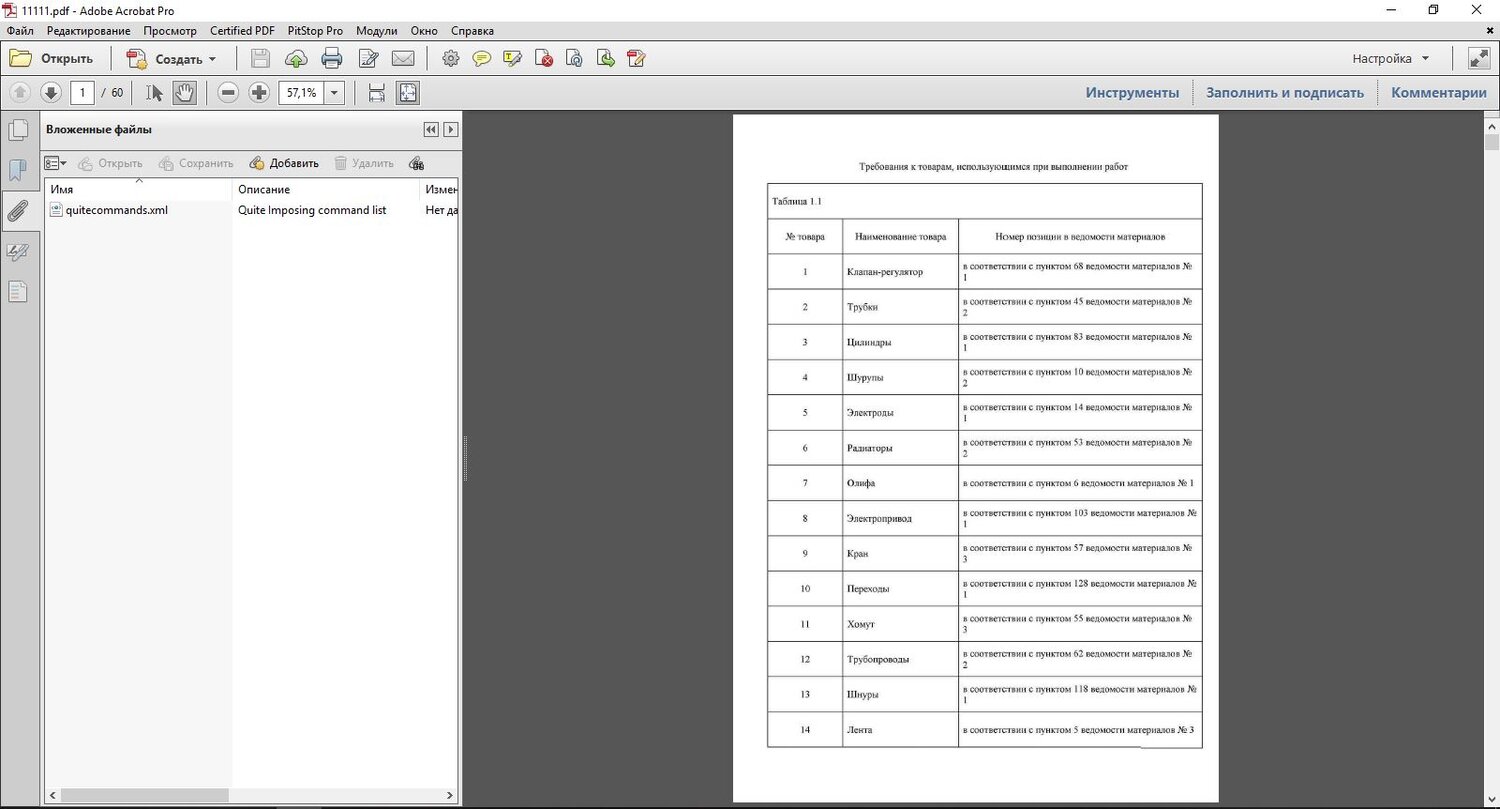This screenshot has height=809, width=1500.
Task: Click the bottom sidebar page icon
Action: tap(18, 292)
